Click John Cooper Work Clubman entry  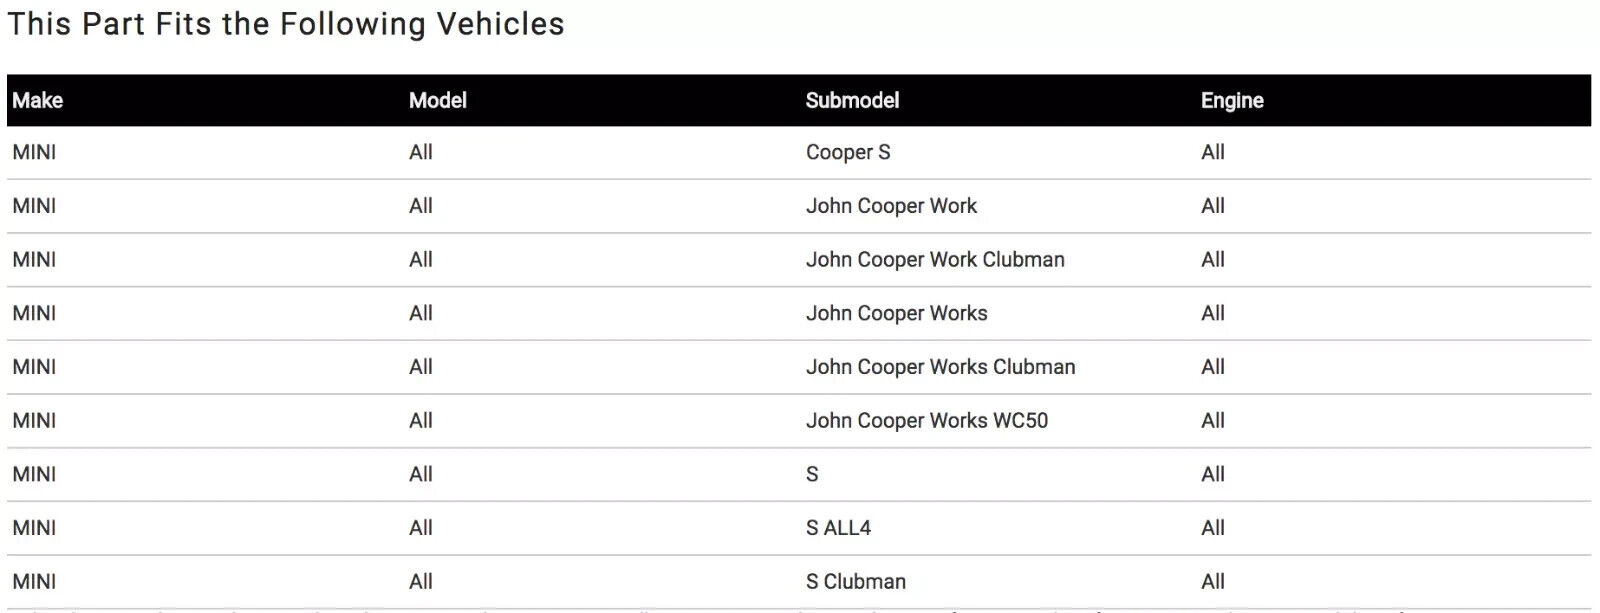tap(935, 260)
